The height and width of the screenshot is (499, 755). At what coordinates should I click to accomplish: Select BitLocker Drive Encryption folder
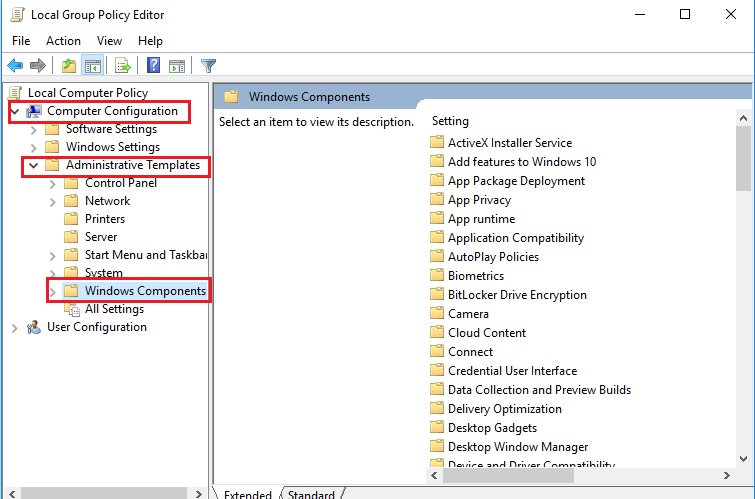click(517, 295)
